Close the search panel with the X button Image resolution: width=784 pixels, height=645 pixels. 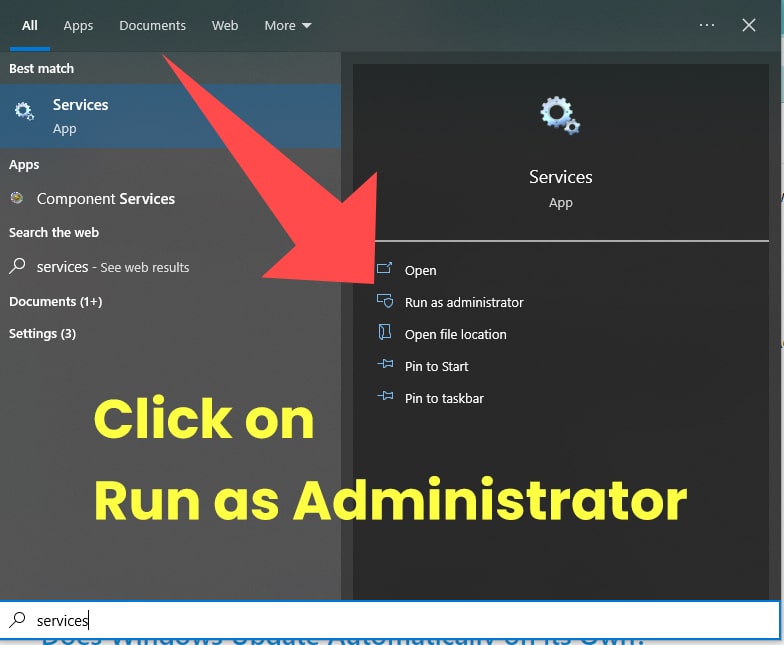point(749,25)
